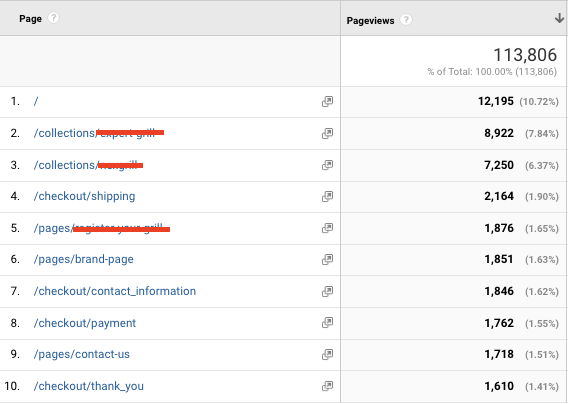
Task: Open the row 5 /pages/ link
Action: [x=101, y=228]
